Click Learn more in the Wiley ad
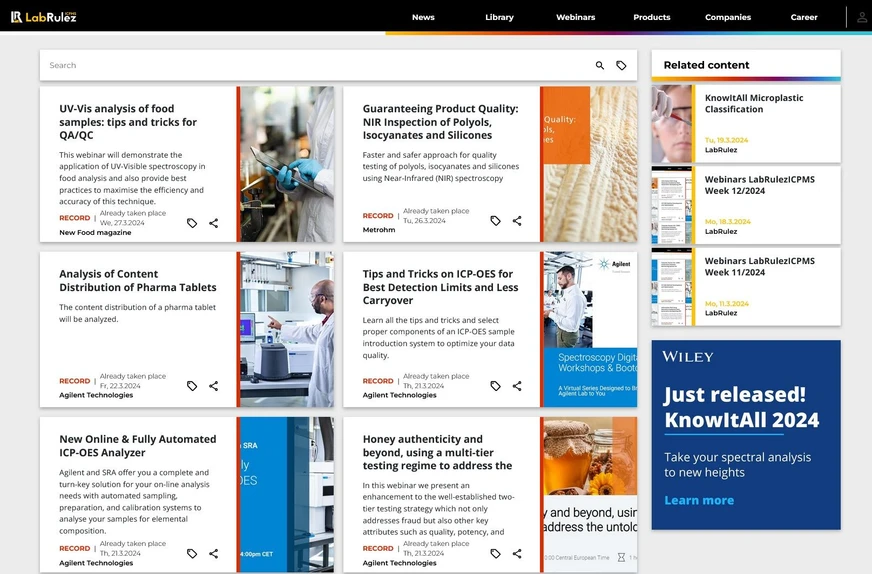Image resolution: width=872 pixels, height=574 pixels. pyautogui.click(x=699, y=500)
